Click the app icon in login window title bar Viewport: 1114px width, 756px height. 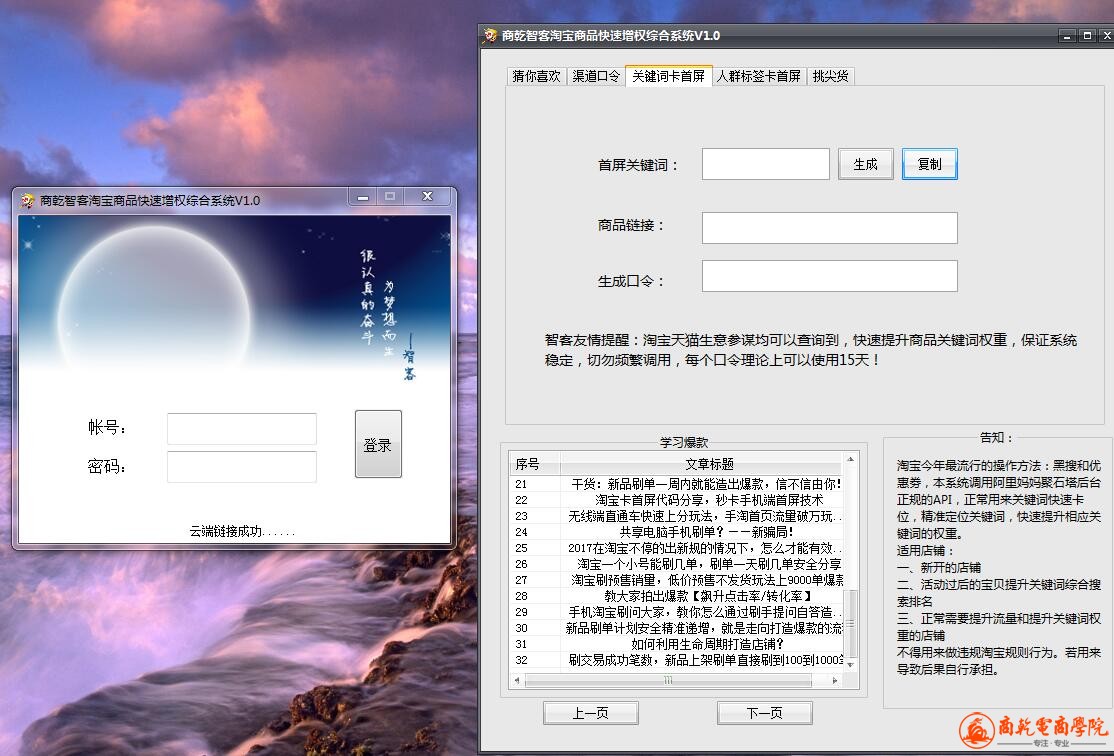tap(28, 200)
